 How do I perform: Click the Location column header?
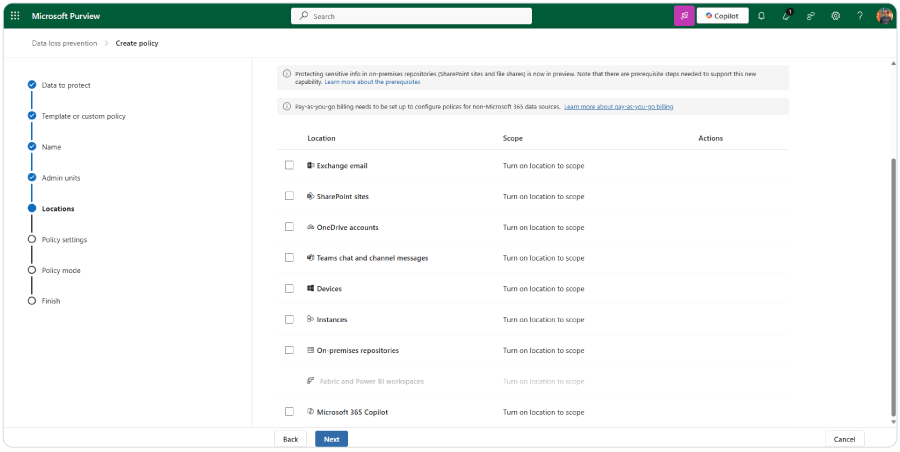[x=321, y=138]
